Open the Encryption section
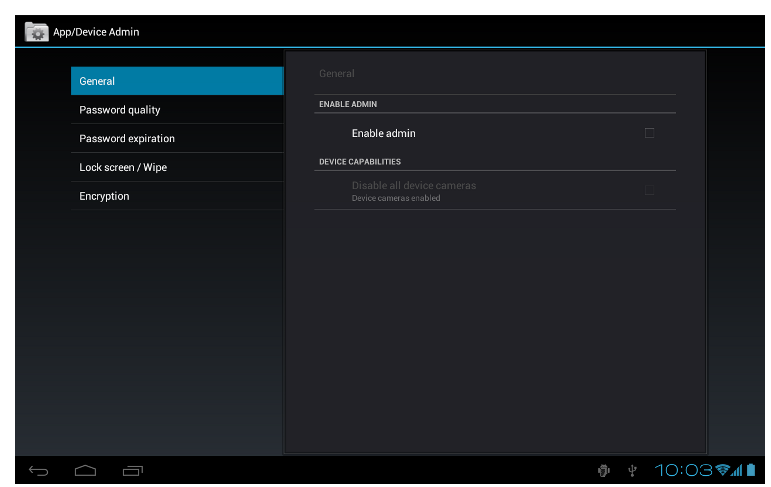Screen dimensions: 771x487 [x=177, y=196]
